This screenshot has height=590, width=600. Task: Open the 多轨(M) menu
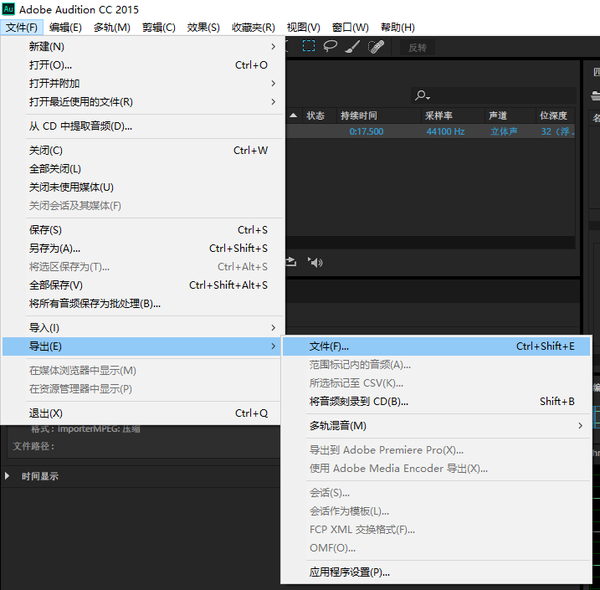[112, 28]
